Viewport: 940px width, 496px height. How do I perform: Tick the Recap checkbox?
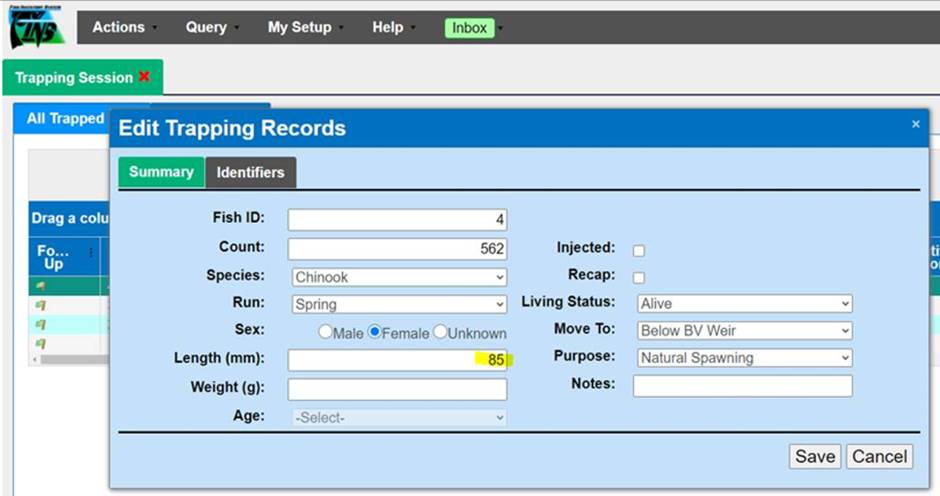point(639,277)
